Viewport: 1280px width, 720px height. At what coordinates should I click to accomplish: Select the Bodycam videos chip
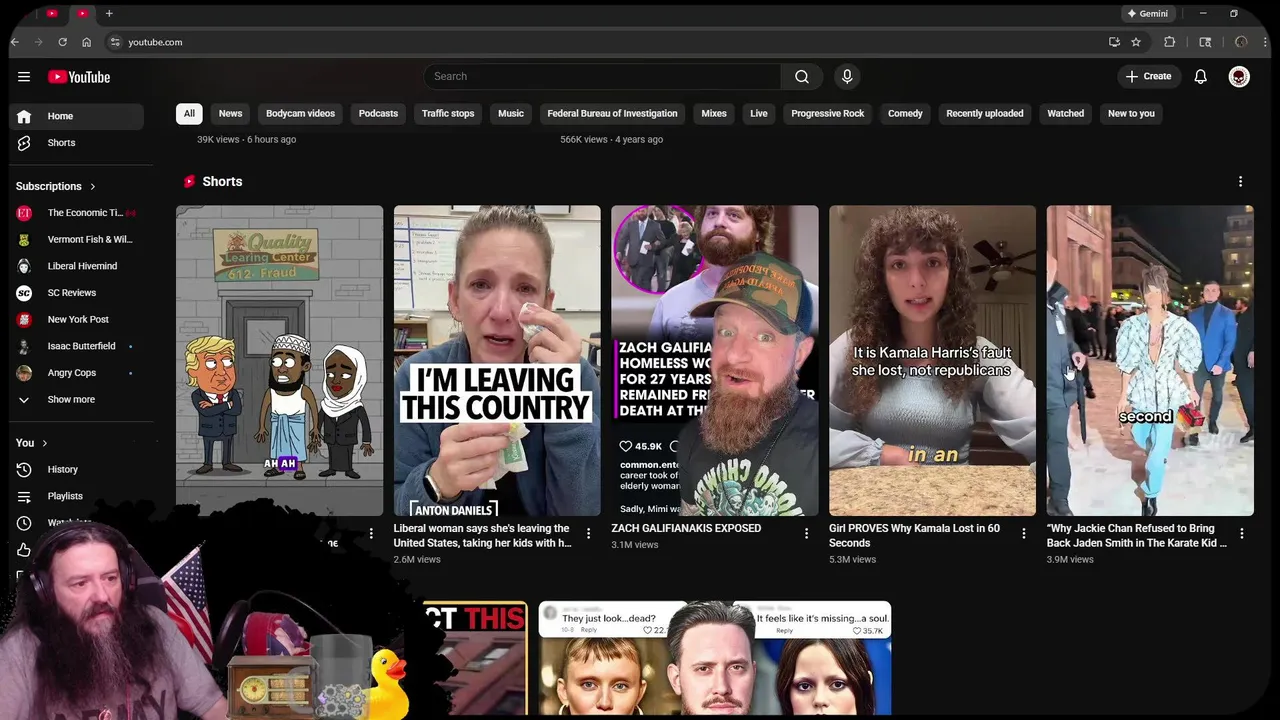tap(300, 114)
